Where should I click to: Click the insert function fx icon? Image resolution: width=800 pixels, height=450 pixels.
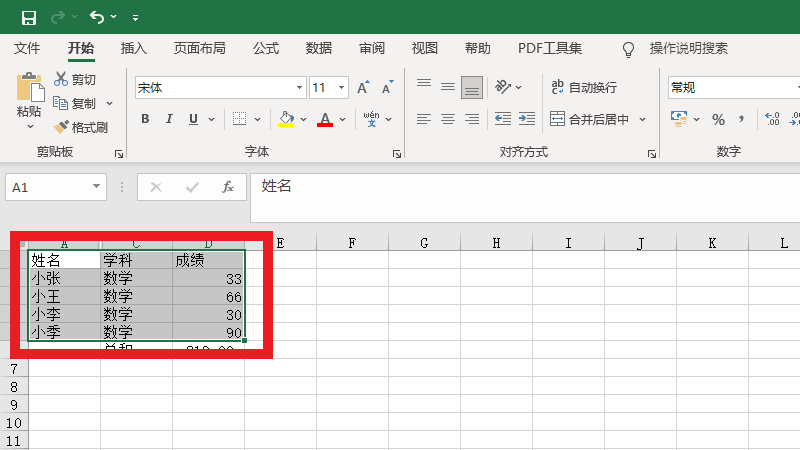click(x=227, y=187)
